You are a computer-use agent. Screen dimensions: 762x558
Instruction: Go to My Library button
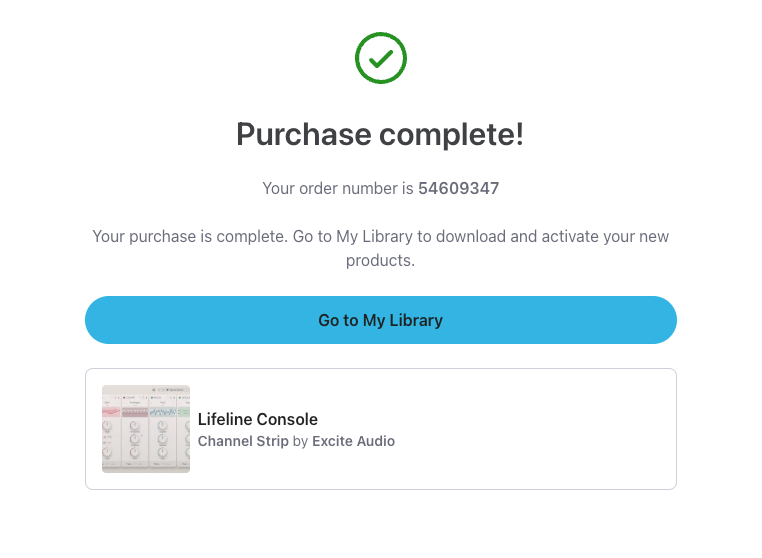pos(381,320)
